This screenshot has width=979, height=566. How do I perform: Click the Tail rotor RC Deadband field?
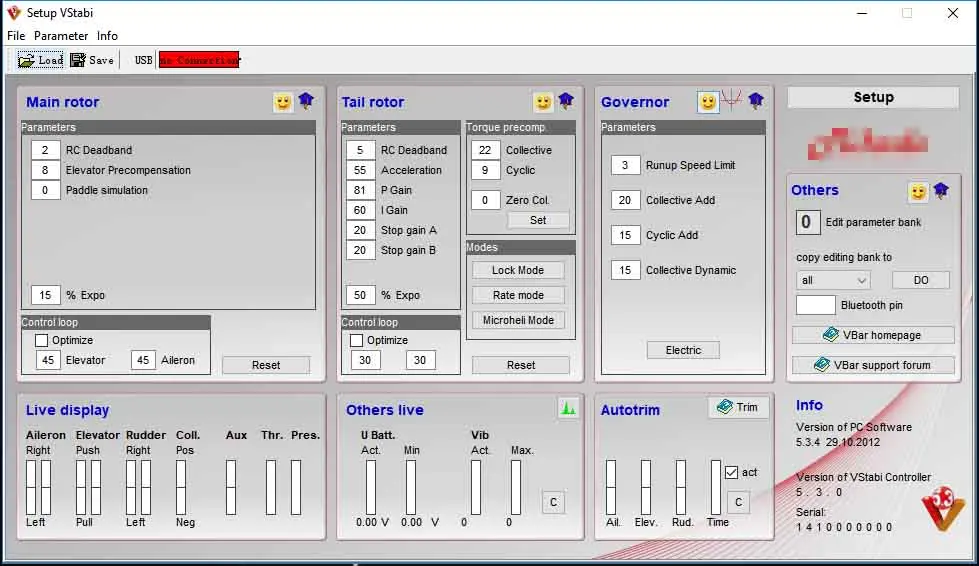[360, 150]
